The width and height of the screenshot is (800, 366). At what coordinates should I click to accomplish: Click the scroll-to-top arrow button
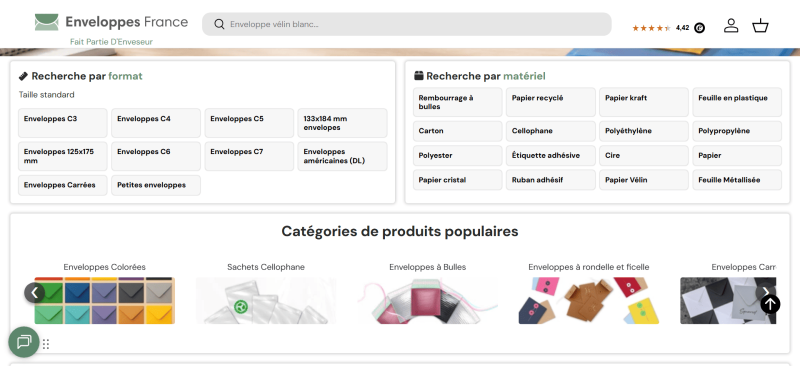770,304
